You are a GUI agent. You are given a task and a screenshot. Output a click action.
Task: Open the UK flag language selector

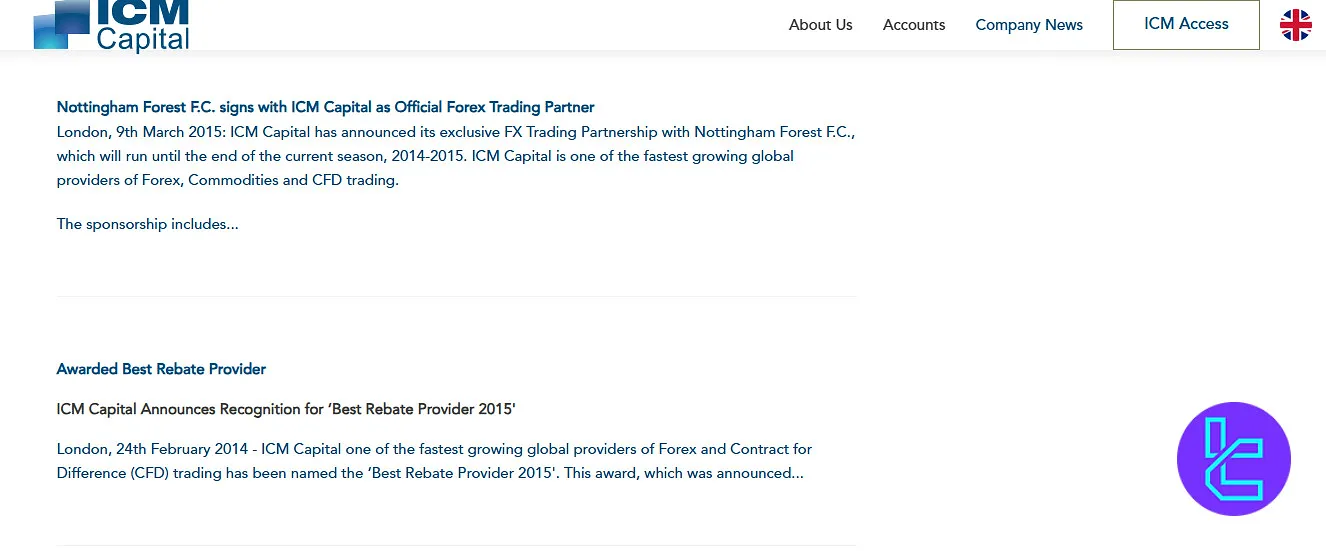click(x=1295, y=25)
